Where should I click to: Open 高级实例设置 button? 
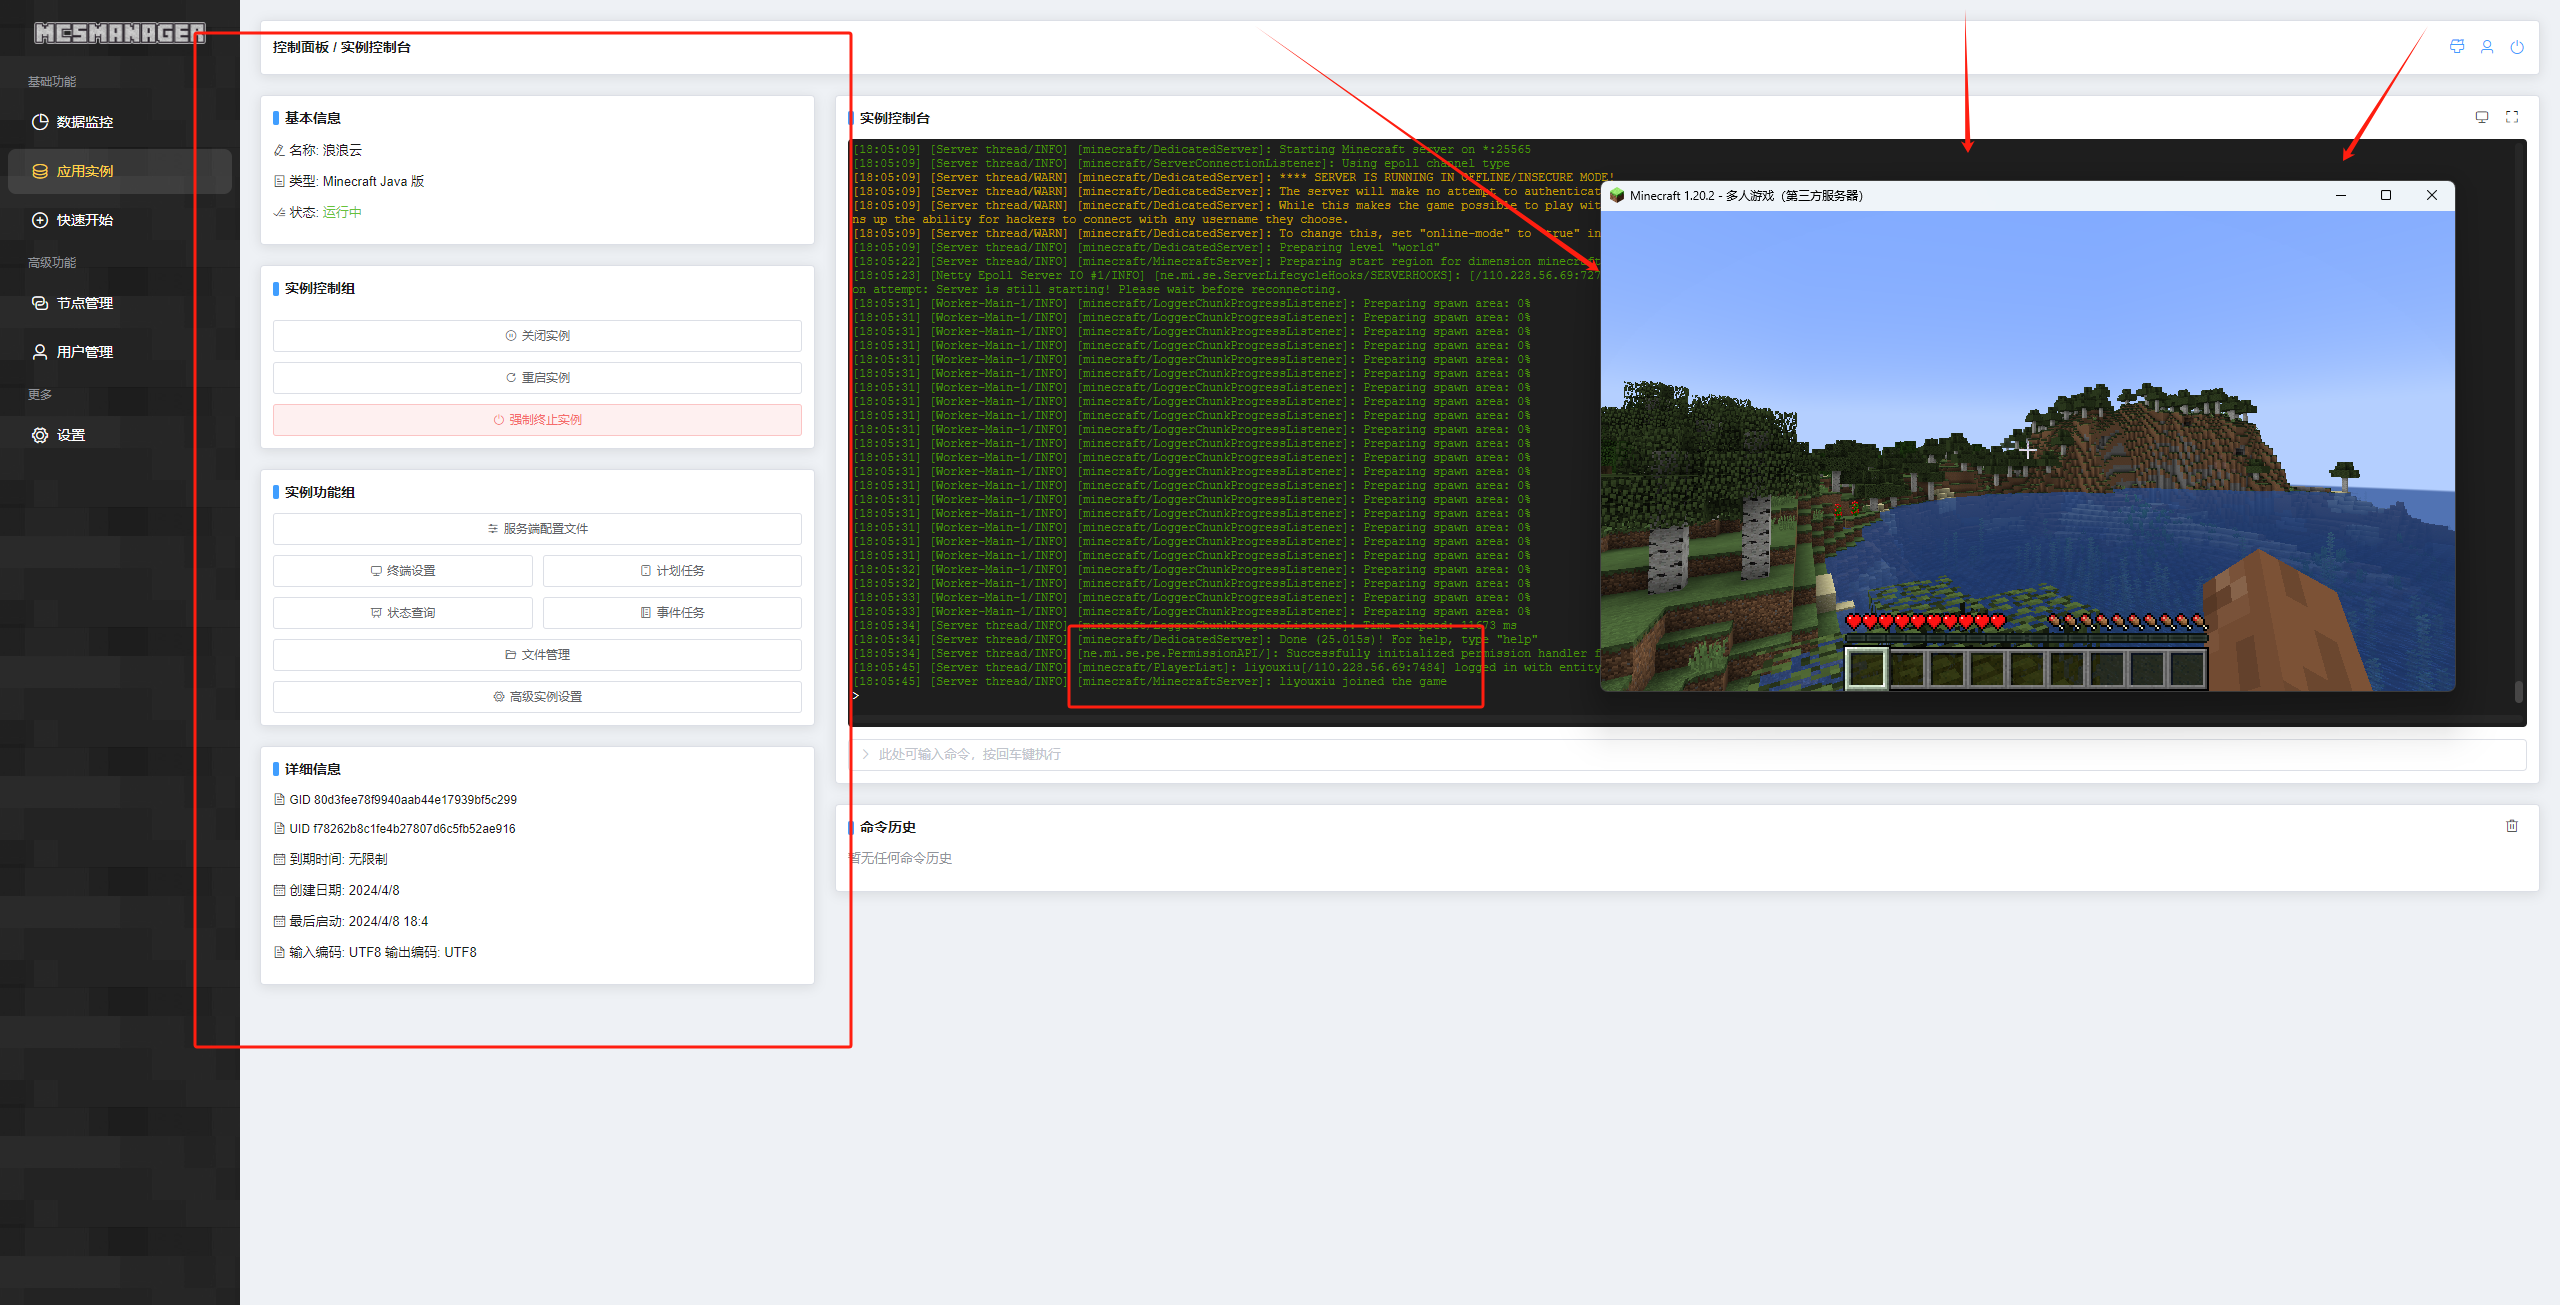point(537,697)
